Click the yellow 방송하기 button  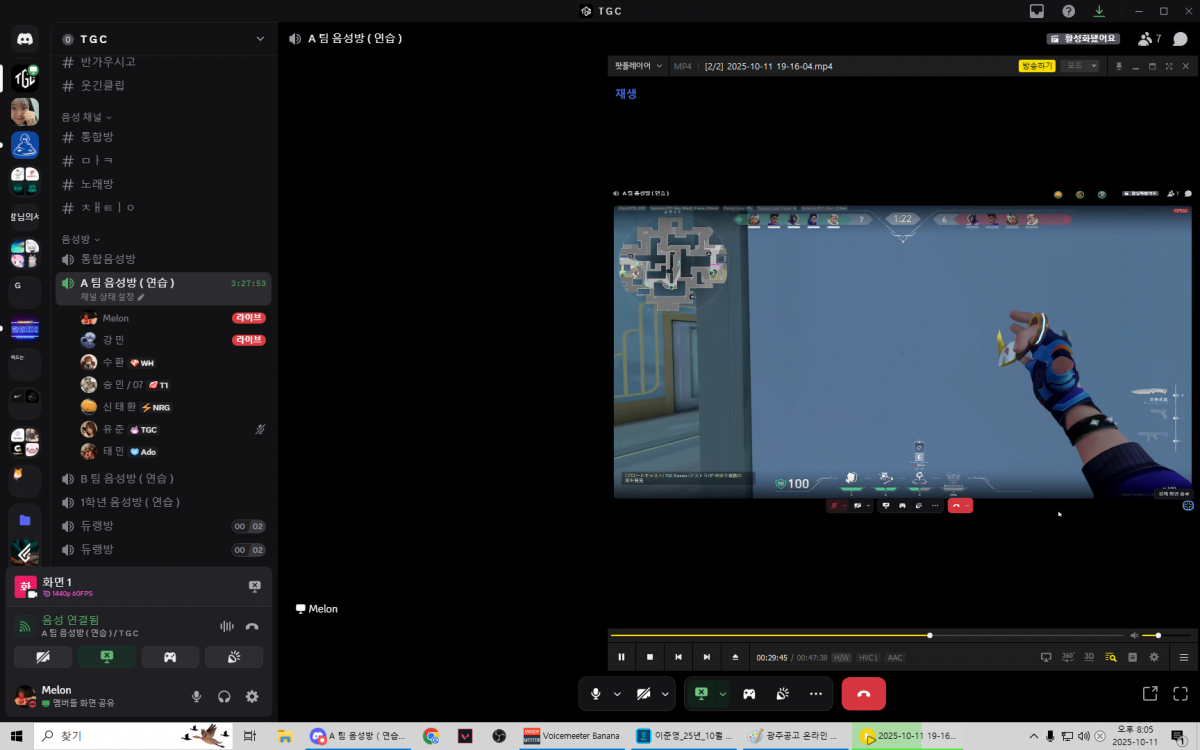[1036, 66]
